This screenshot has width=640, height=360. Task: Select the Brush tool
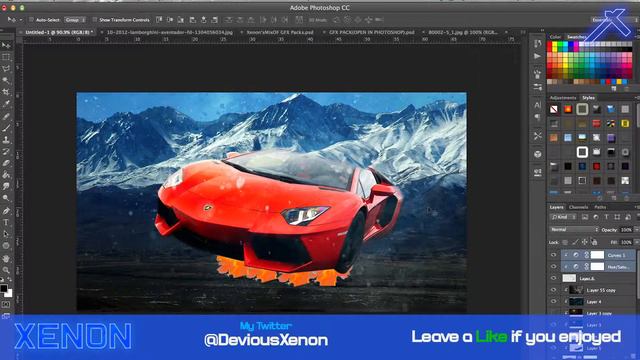(6, 128)
